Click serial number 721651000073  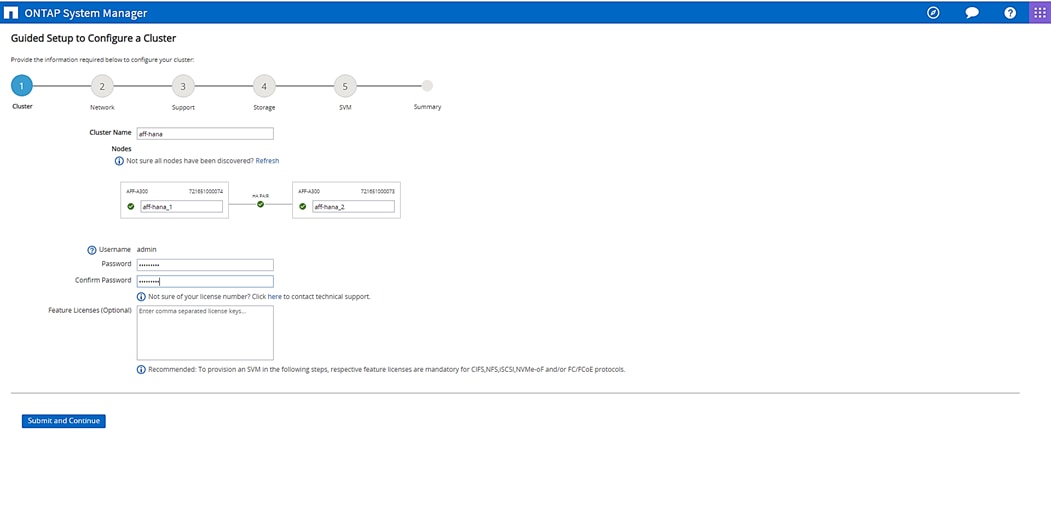click(377, 191)
